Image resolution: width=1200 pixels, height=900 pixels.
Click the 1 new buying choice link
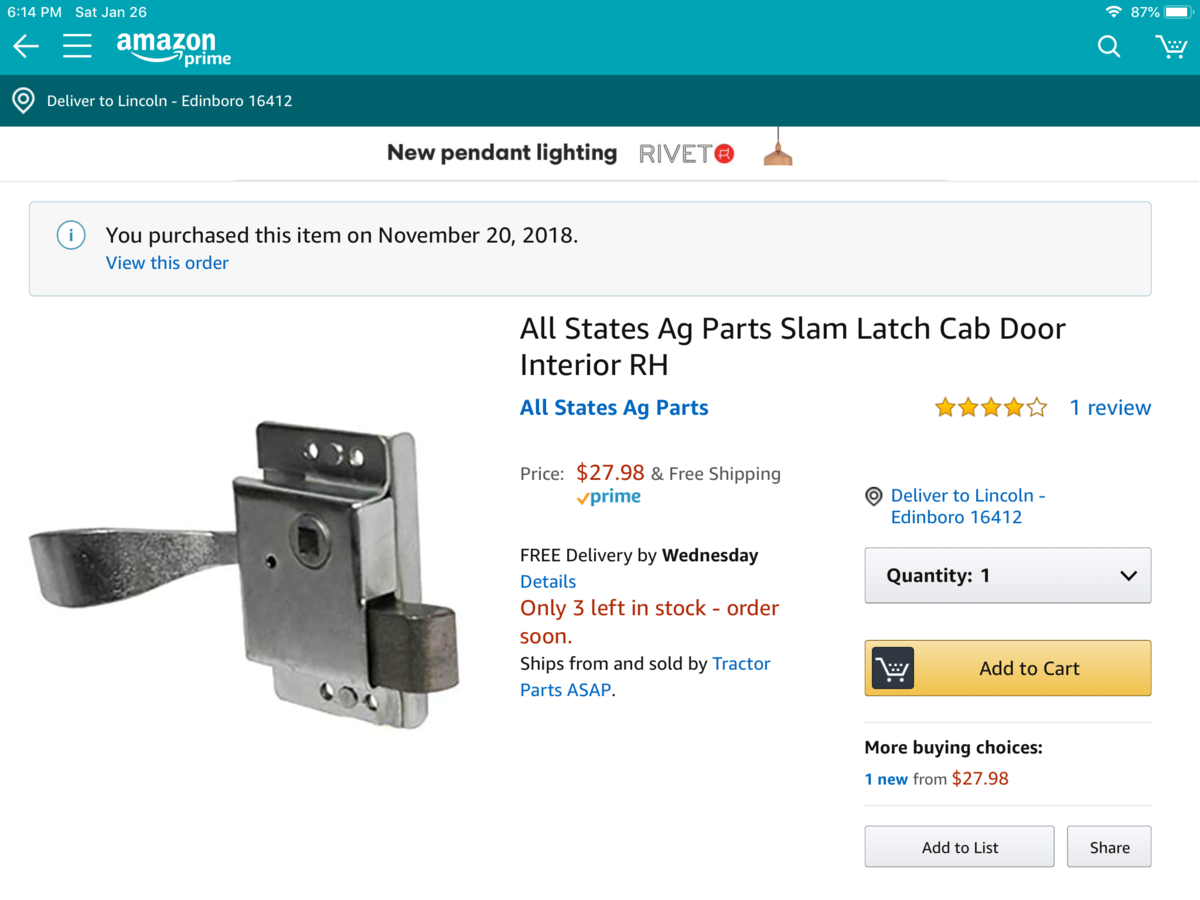coord(886,779)
